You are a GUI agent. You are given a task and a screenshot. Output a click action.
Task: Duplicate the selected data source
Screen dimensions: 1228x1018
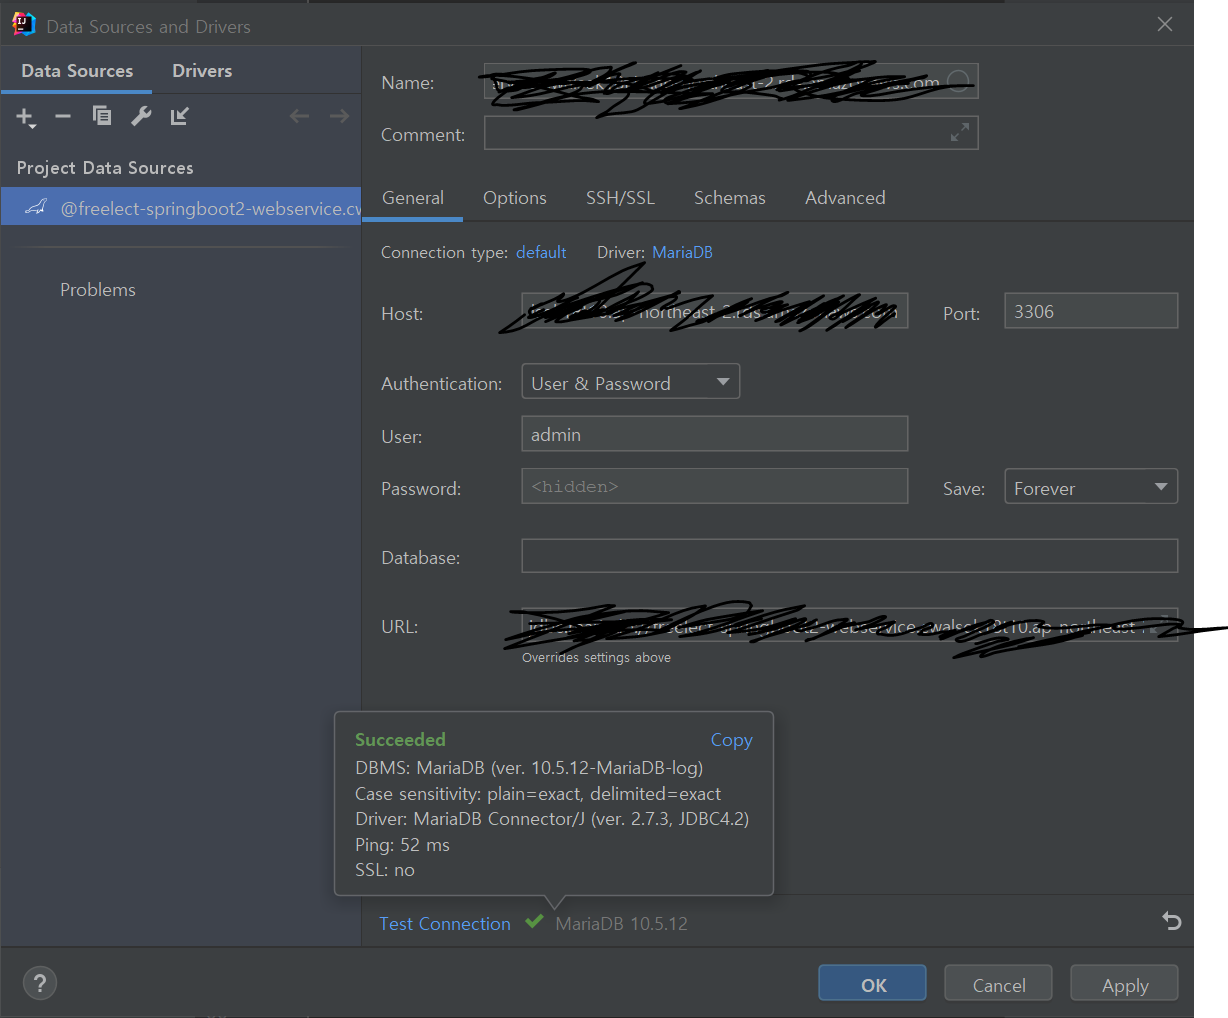click(x=101, y=116)
